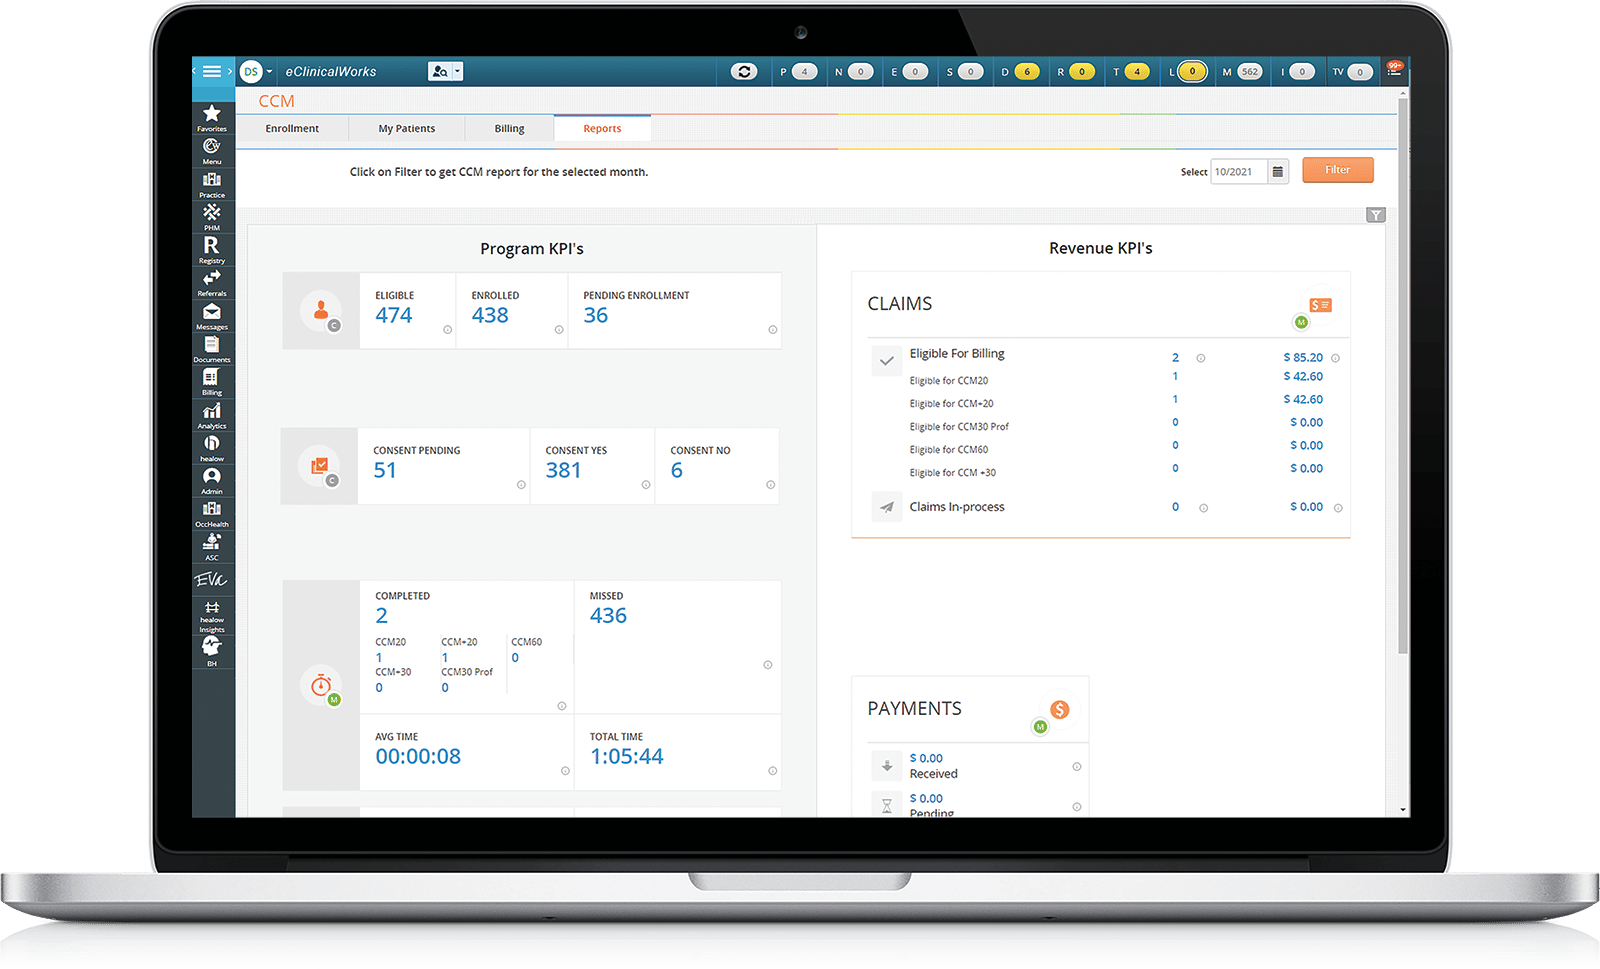Click info icon in Consent No card

(770, 485)
